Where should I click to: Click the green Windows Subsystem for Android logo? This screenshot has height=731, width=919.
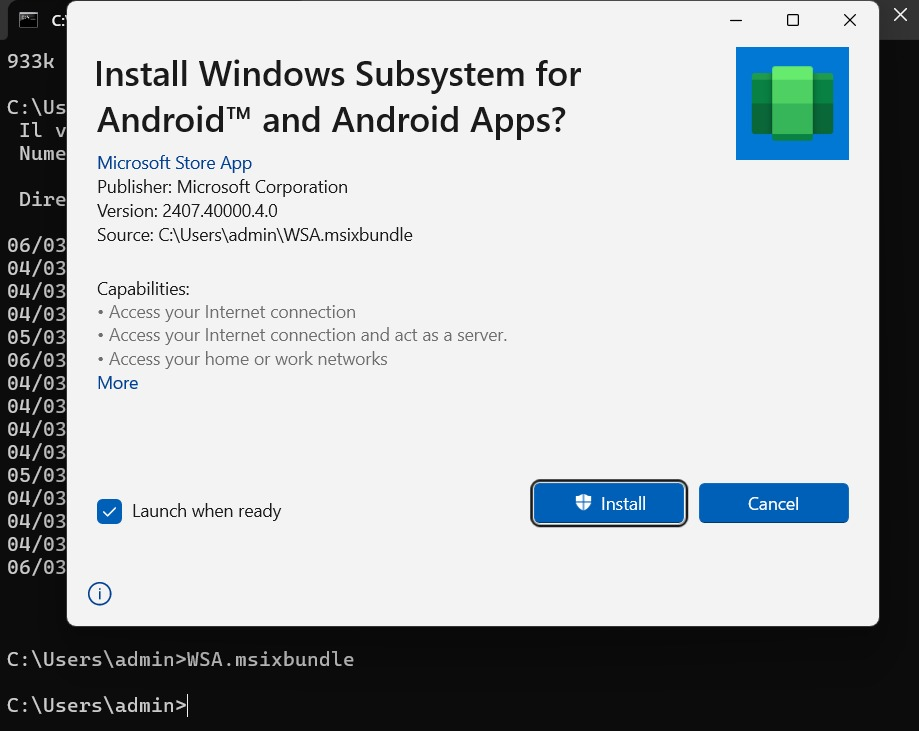[x=792, y=103]
